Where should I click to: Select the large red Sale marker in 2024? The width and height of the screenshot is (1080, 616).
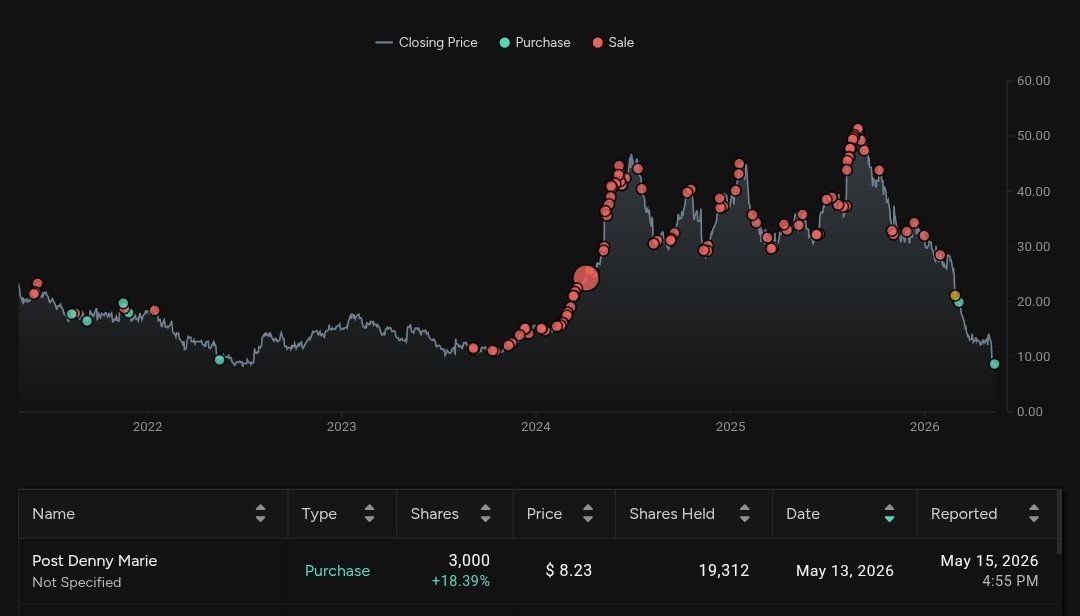tap(586, 278)
